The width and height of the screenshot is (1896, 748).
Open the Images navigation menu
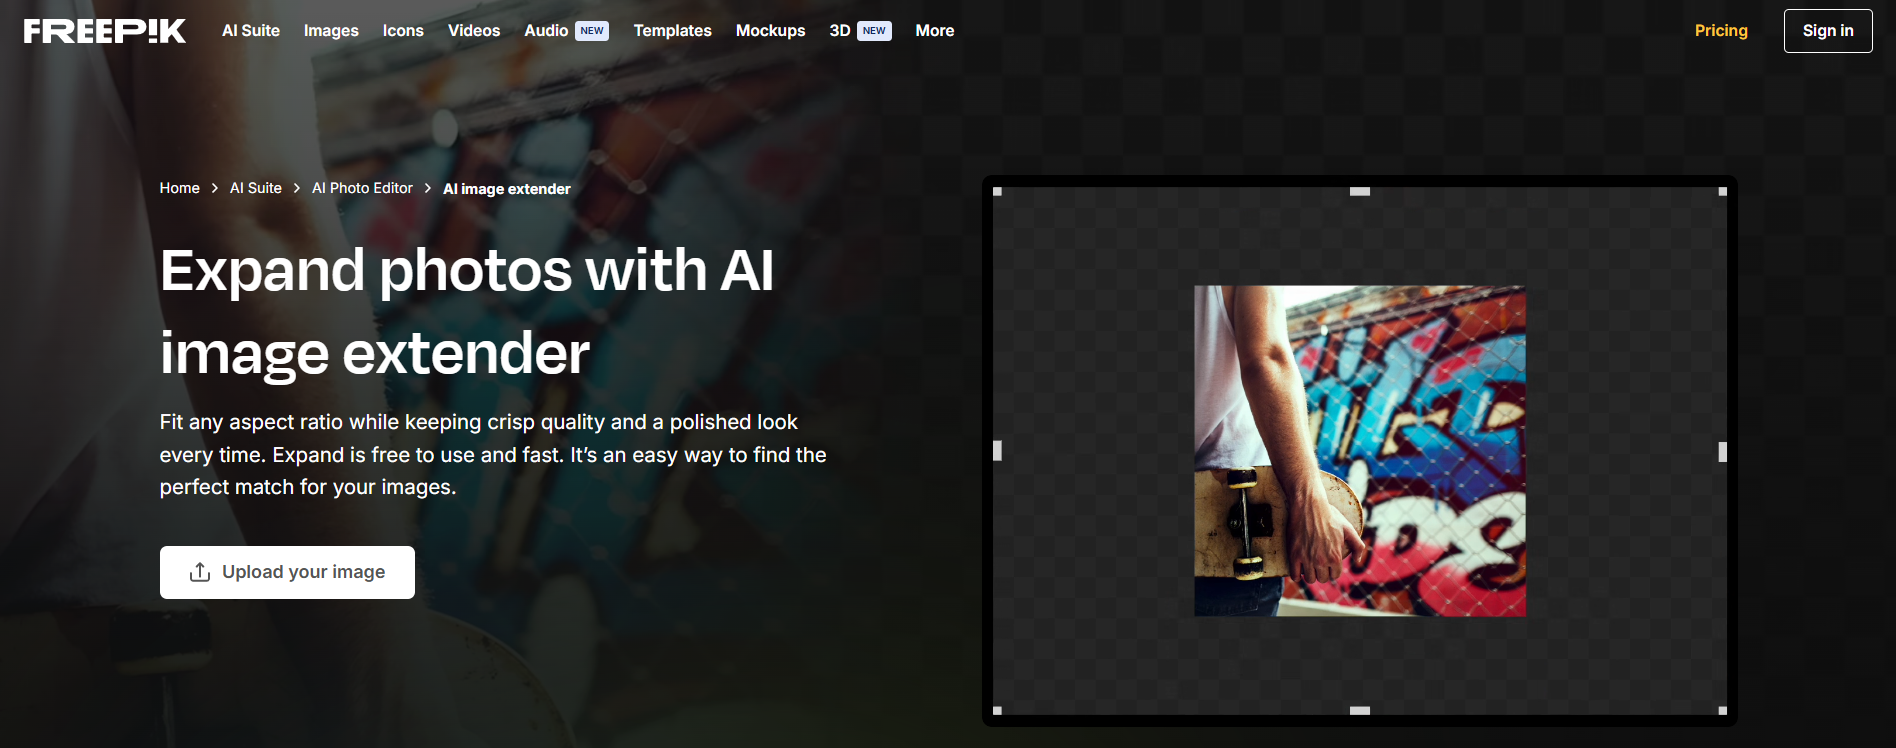pyautogui.click(x=331, y=31)
